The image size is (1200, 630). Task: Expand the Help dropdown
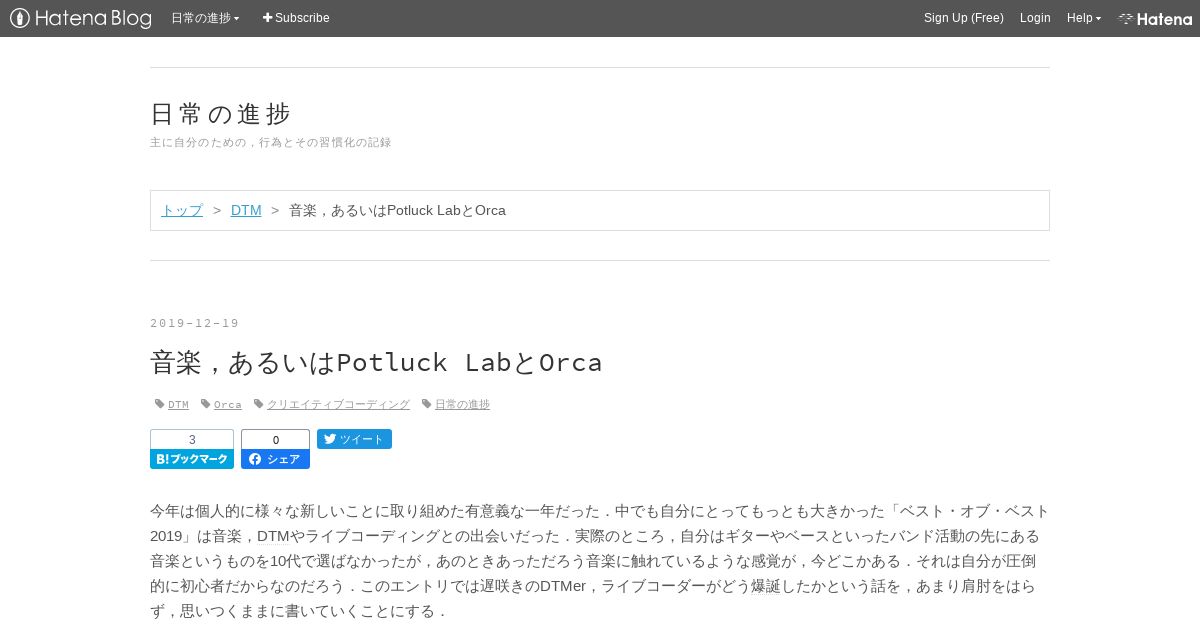(x=1084, y=18)
